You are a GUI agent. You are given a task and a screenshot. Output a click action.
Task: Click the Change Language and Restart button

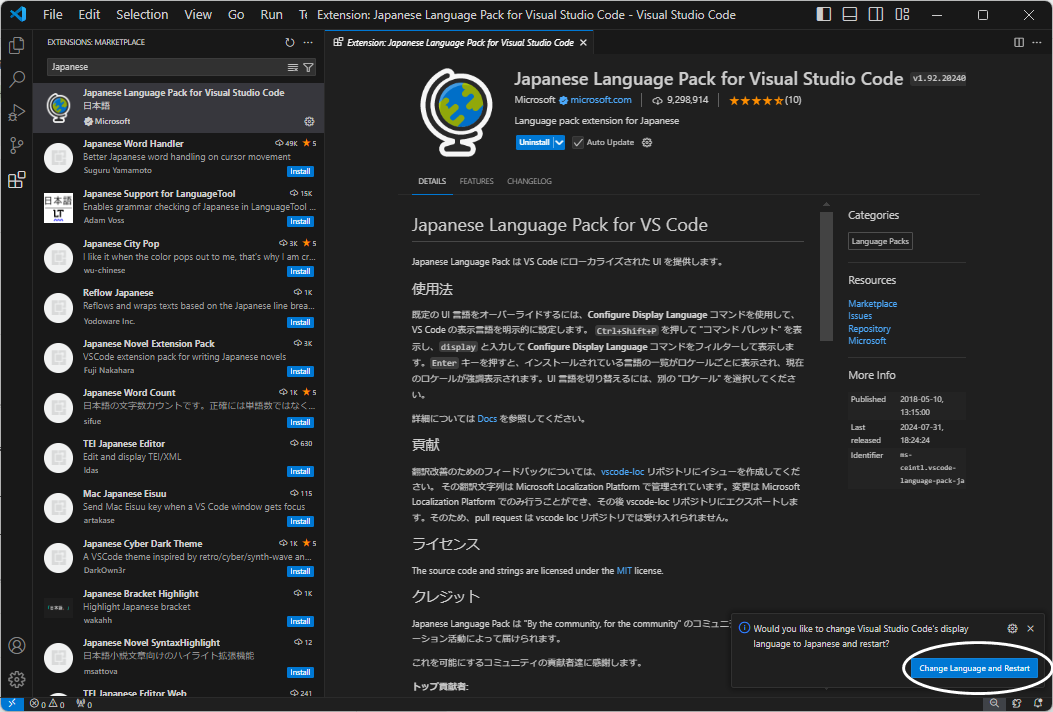point(974,667)
